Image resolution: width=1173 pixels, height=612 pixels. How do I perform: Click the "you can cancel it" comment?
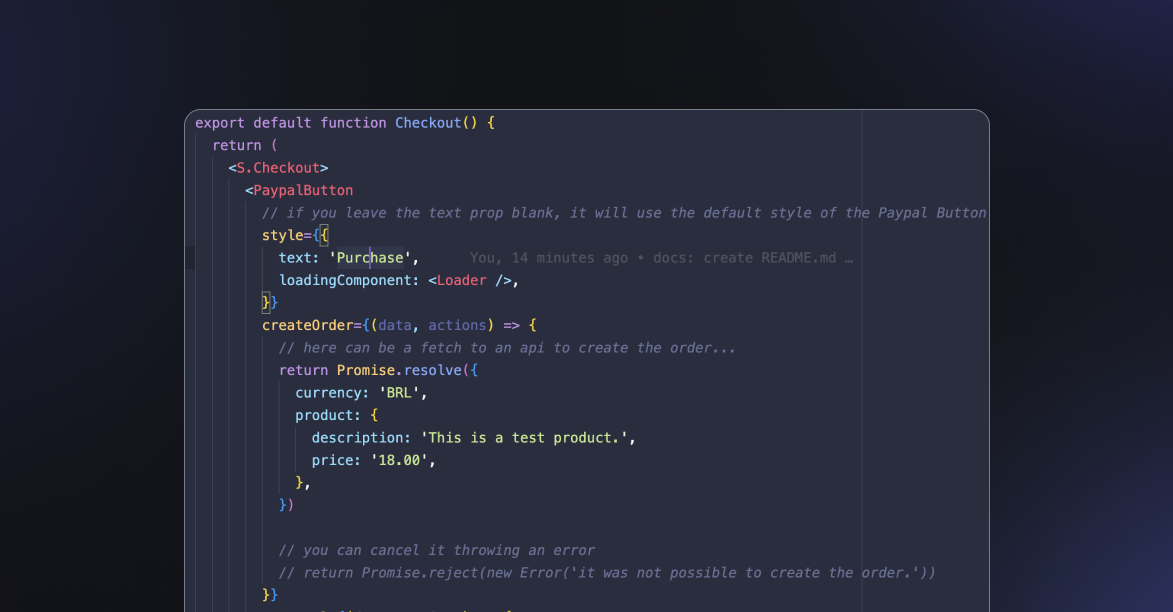(436, 550)
